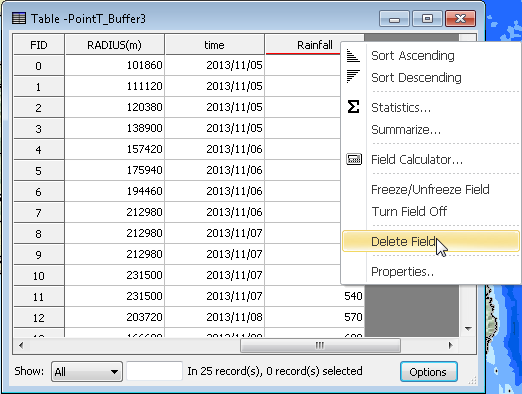The image size is (522, 394).
Task: Click the Sort Descending icon
Action: coord(353,76)
